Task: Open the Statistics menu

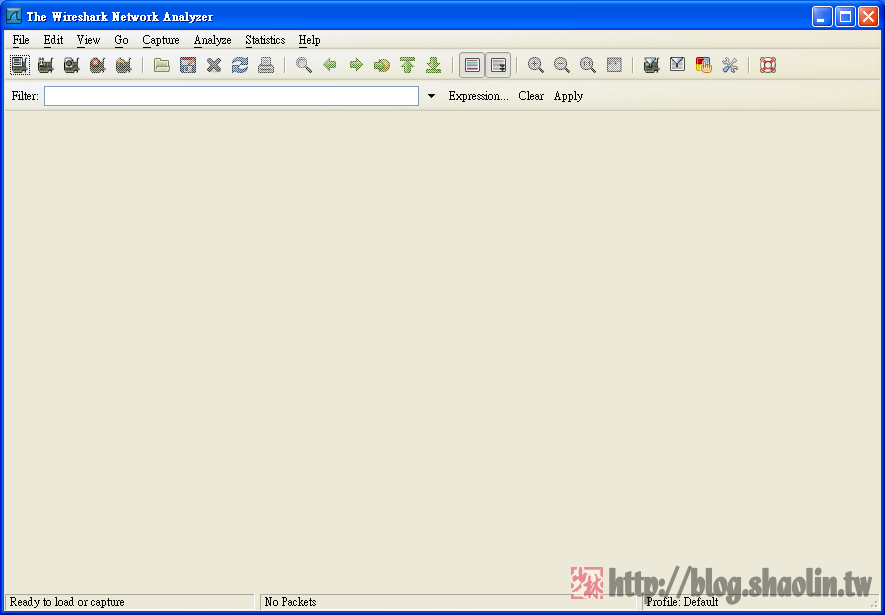Action: 265,40
